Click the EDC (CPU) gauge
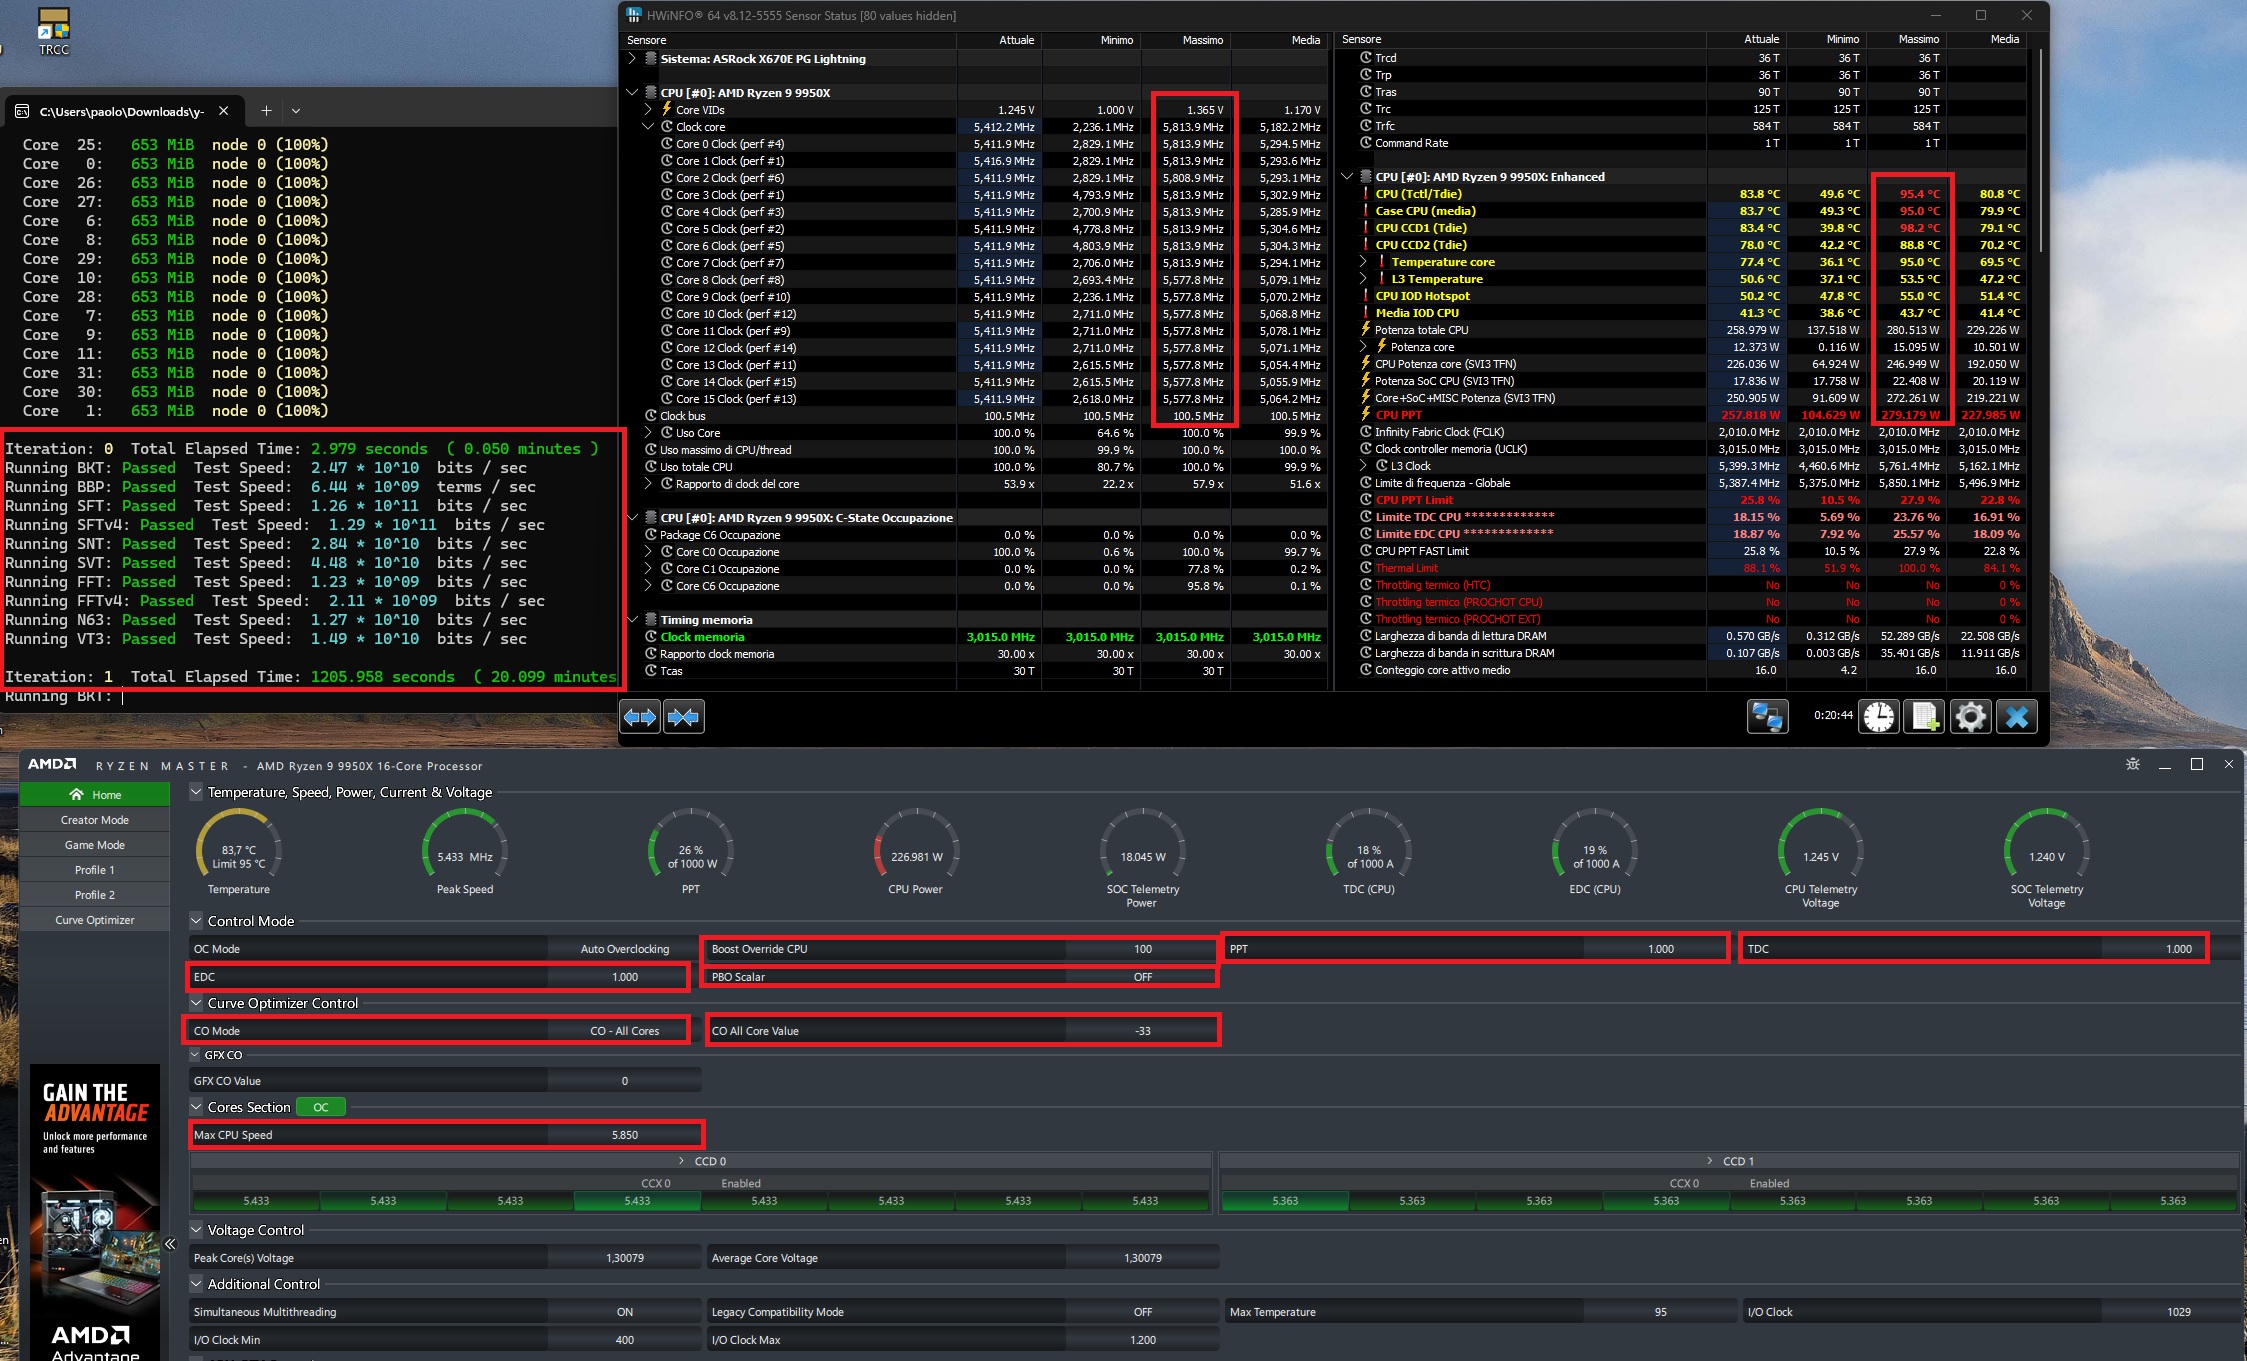The height and width of the screenshot is (1361, 2247). click(x=1595, y=851)
